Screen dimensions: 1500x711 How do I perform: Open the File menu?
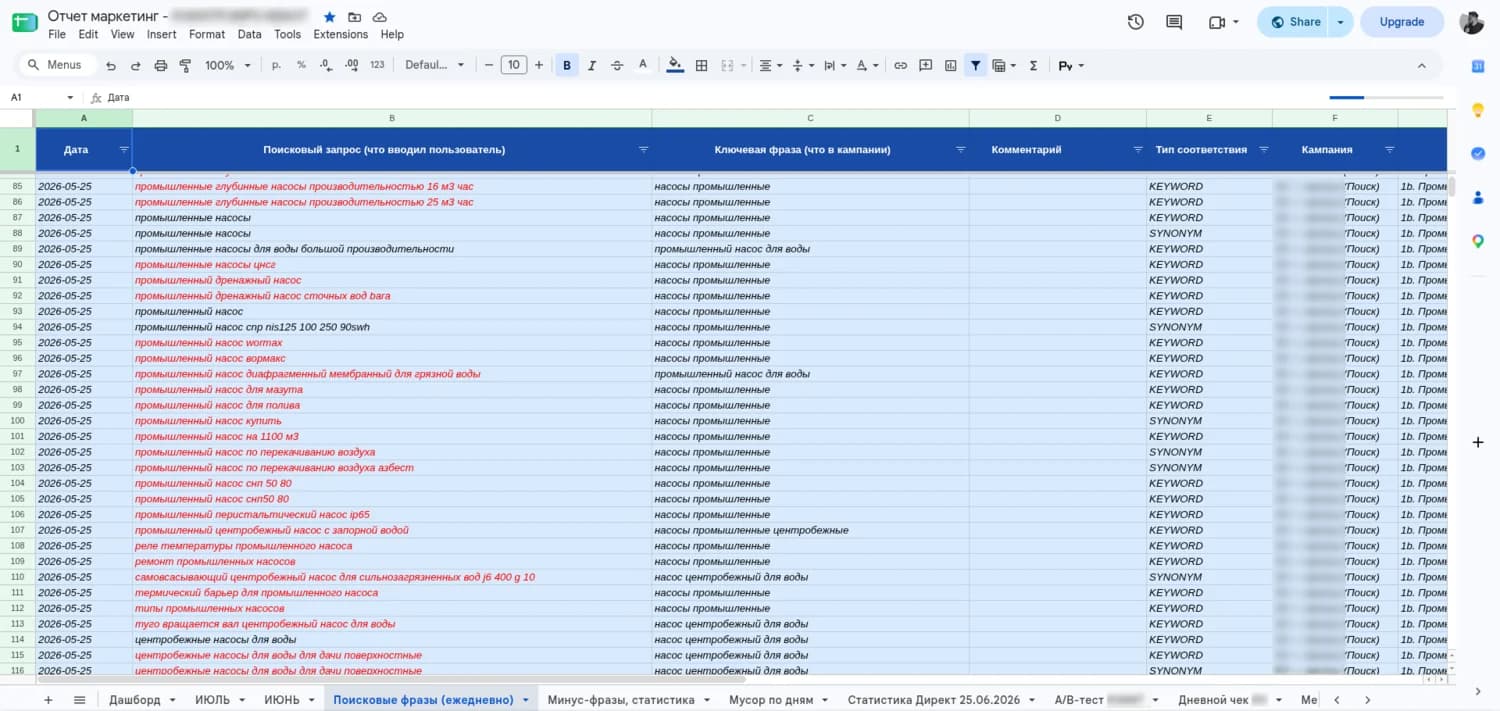[x=57, y=34]
